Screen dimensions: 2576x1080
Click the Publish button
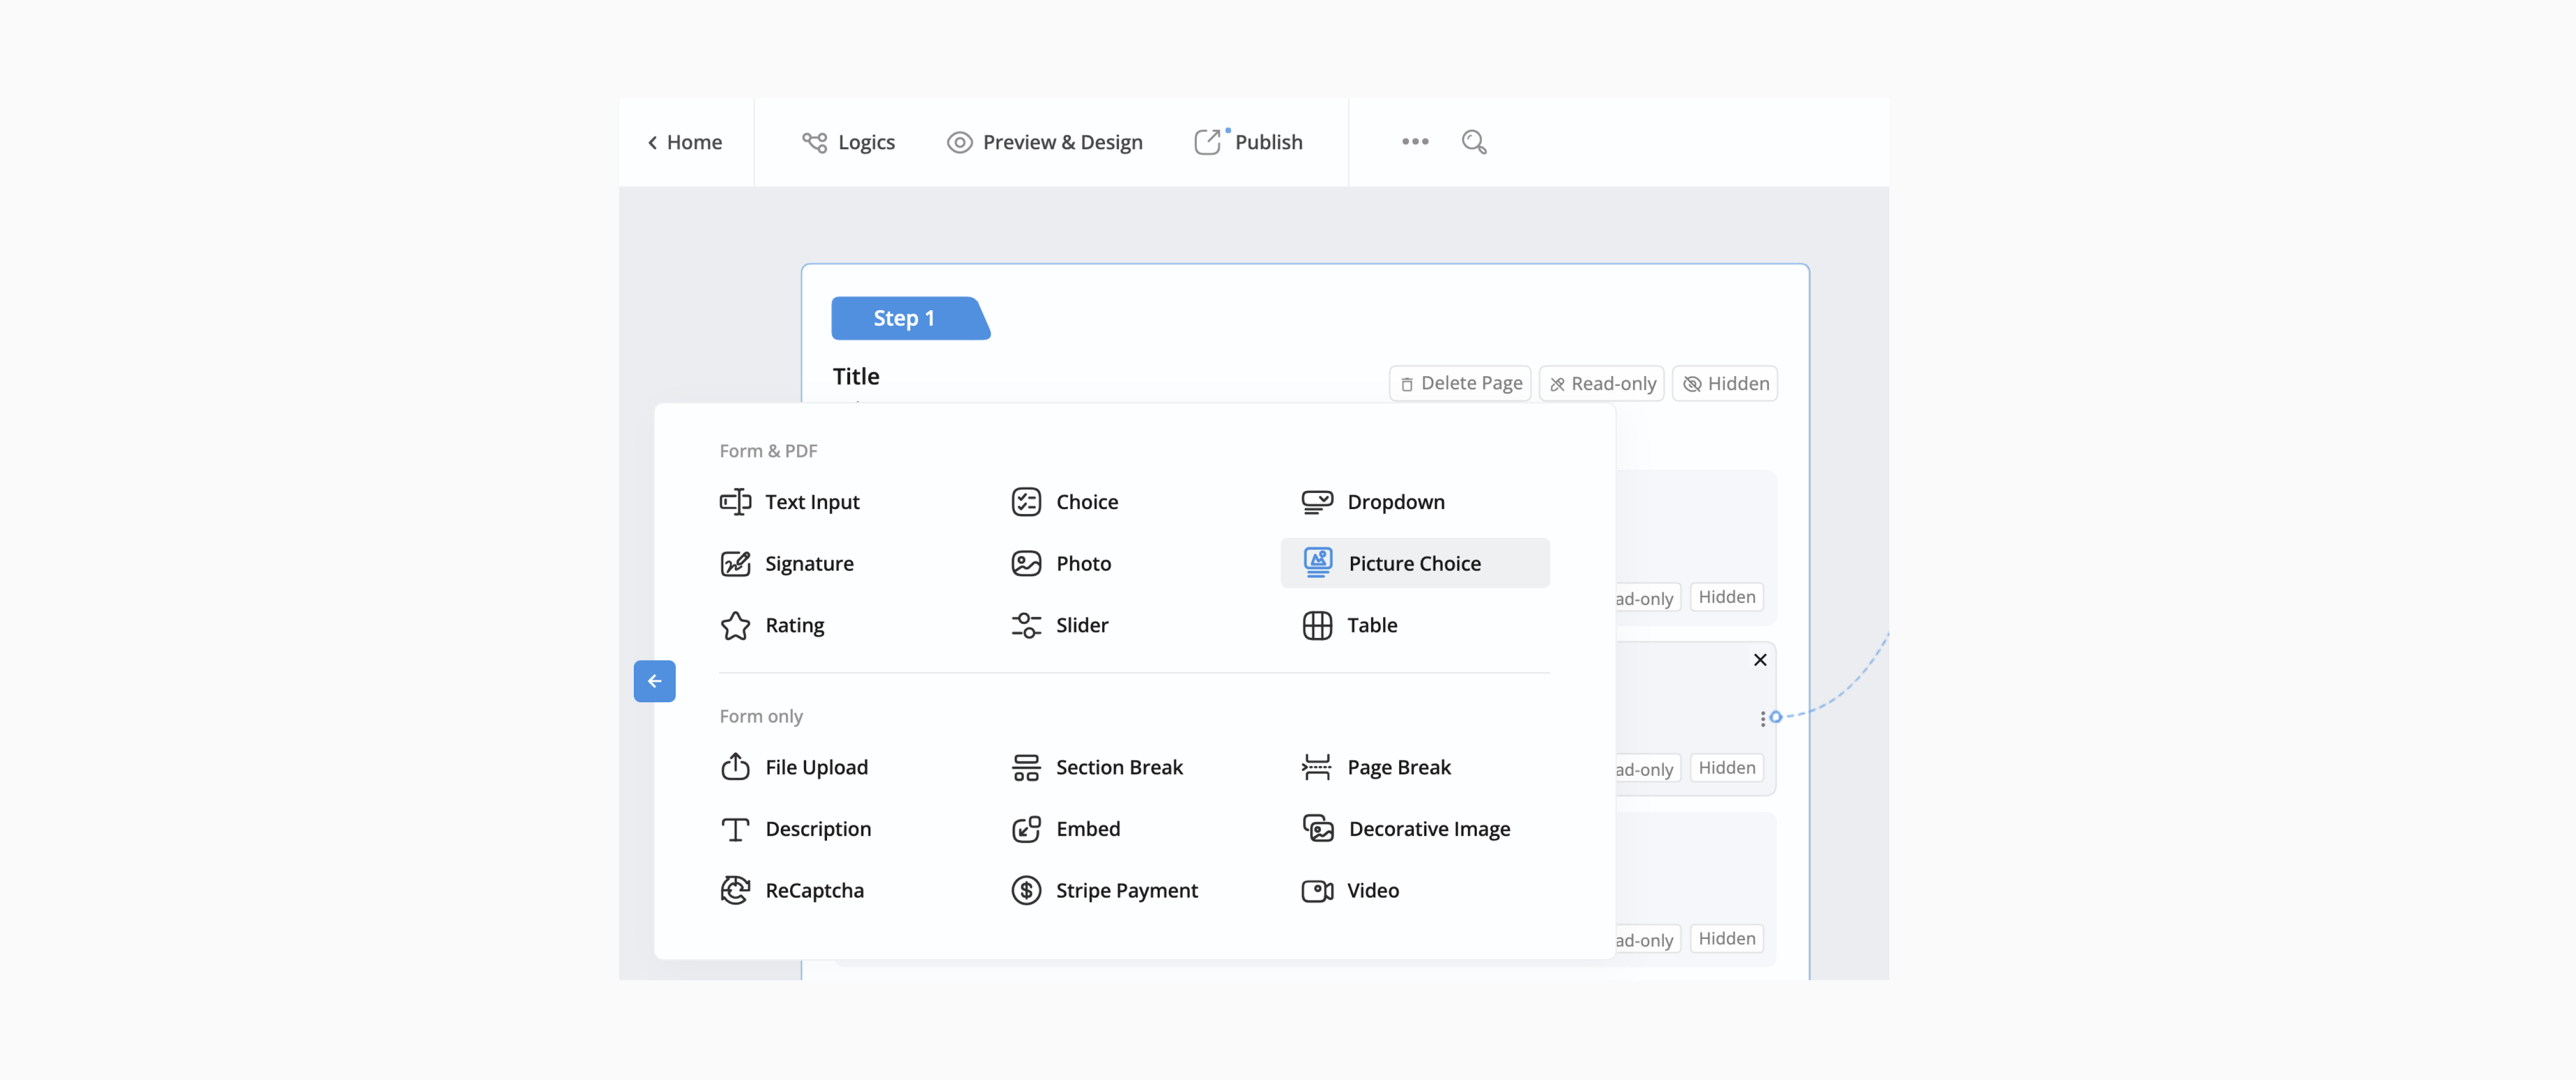click(x=1248, y=142)
